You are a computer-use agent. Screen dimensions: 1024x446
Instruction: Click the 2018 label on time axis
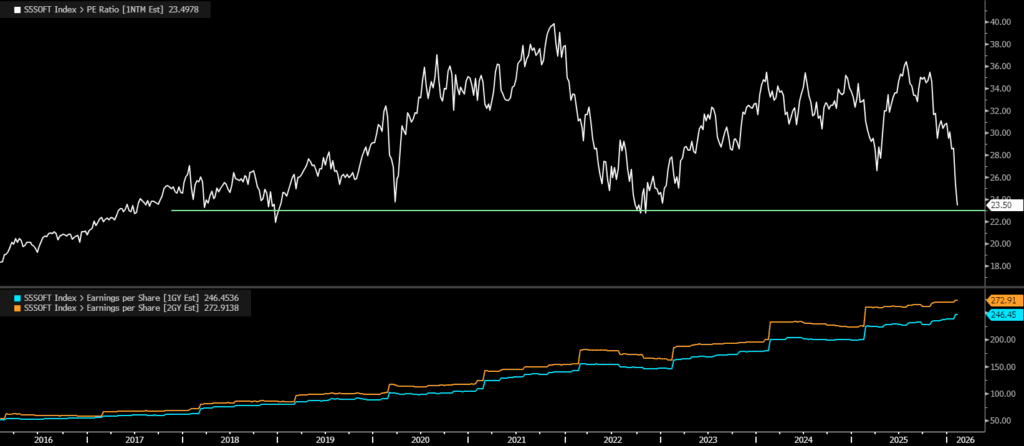coord(229,439)
